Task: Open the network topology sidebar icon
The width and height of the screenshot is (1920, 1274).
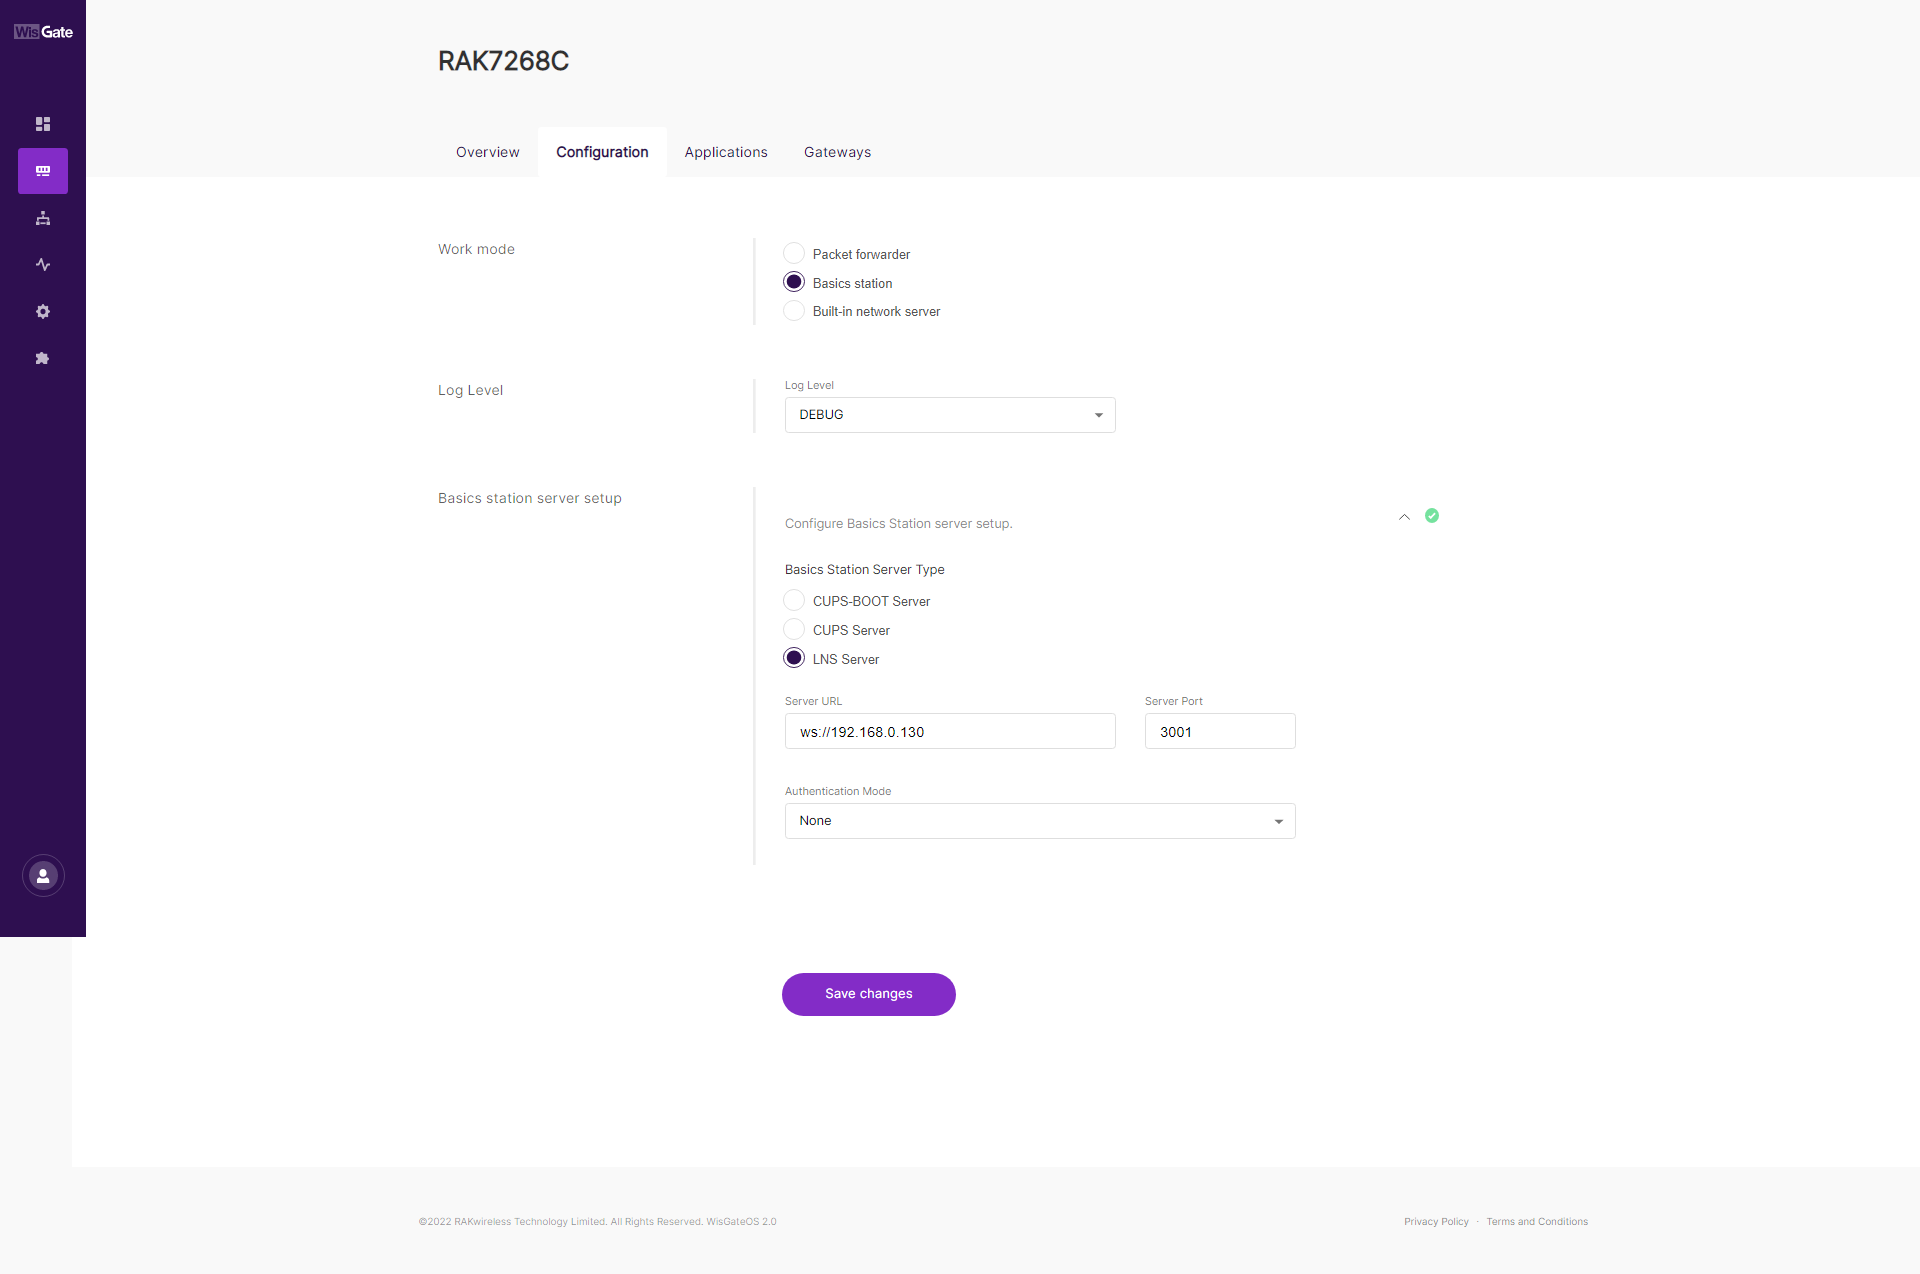Action: pyautogui.click(x=42, y=218)
